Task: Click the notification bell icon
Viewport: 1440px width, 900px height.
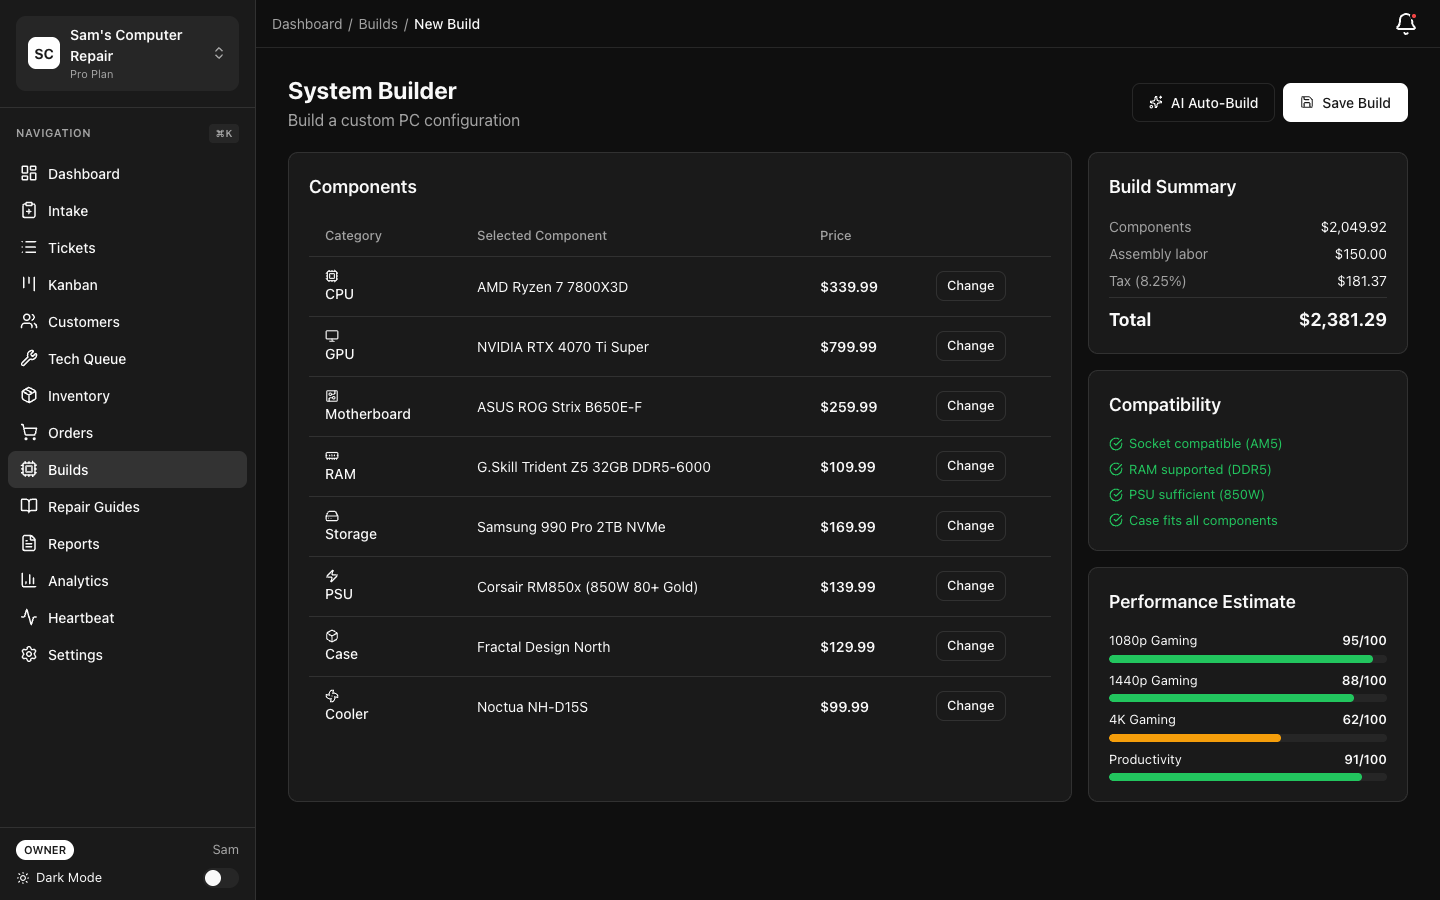Action: tap(1406, 23)
